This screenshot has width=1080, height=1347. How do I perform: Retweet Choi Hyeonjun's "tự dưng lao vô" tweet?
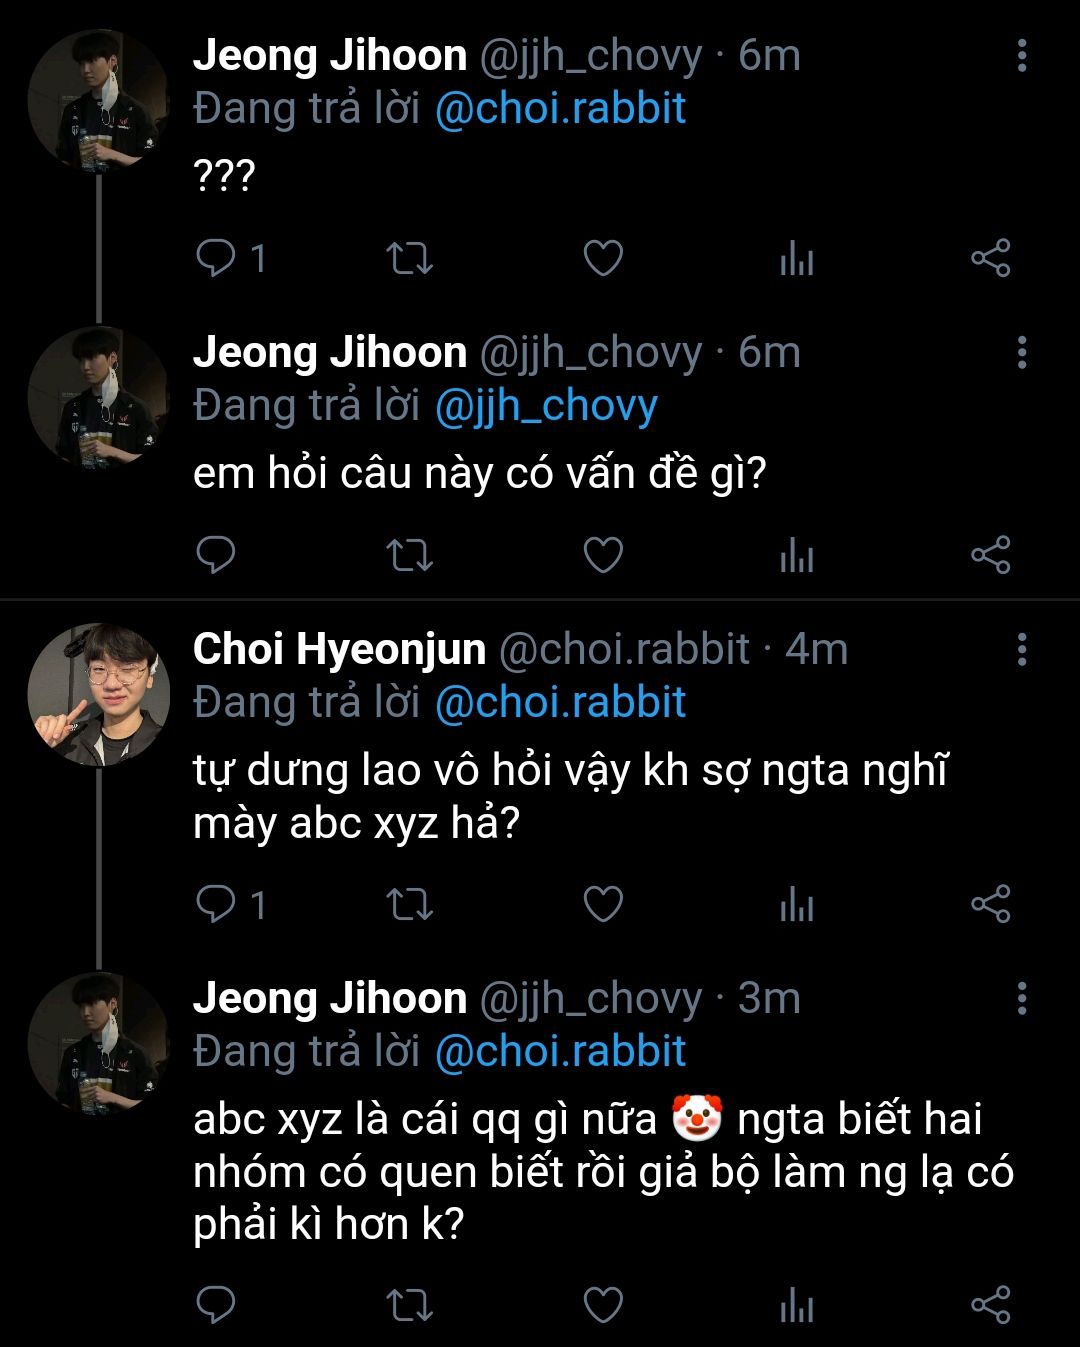click(x=409, y=904)
